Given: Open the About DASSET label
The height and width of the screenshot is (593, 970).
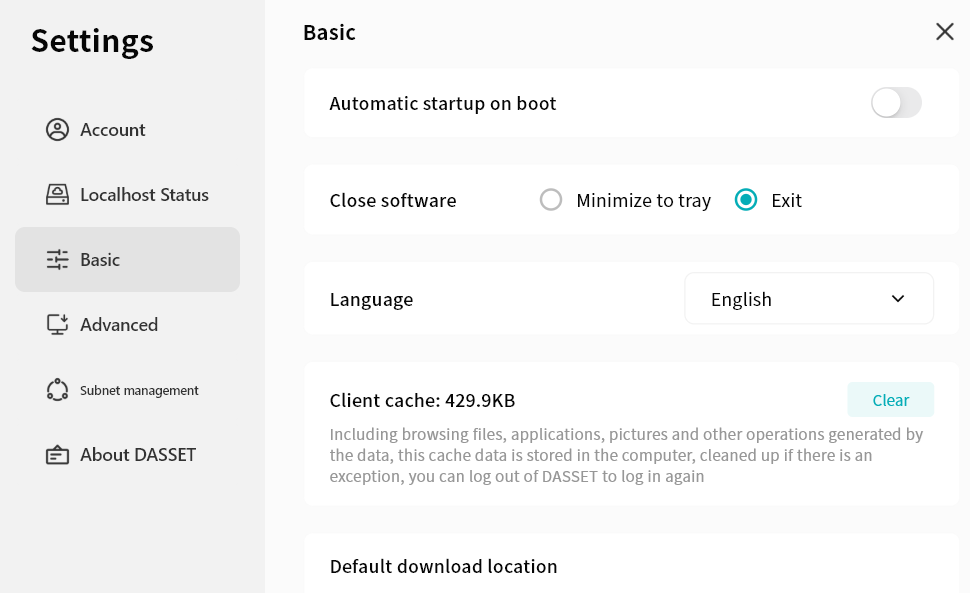Looking at the screenshot, I should click(138, 455).
